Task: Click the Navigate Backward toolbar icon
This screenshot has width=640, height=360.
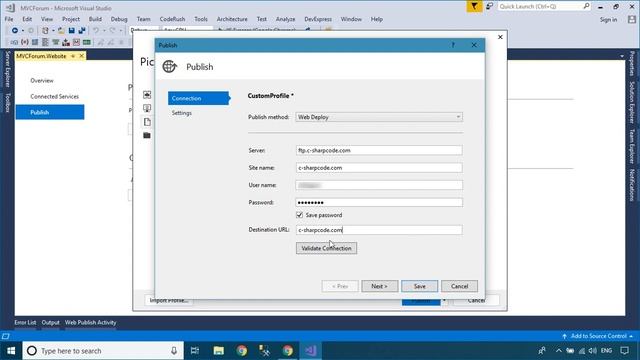Action: point(15,31)
